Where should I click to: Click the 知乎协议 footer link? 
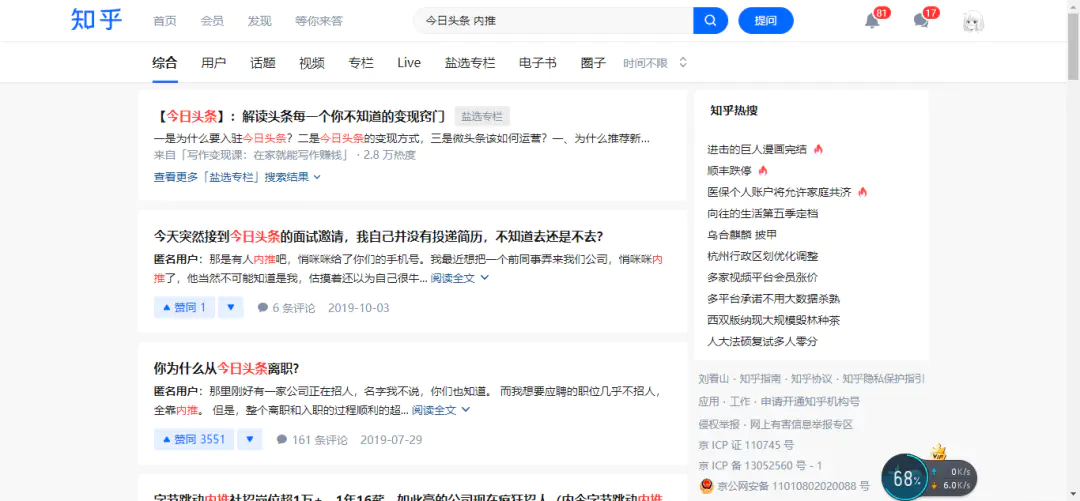(x=813, y=379)
